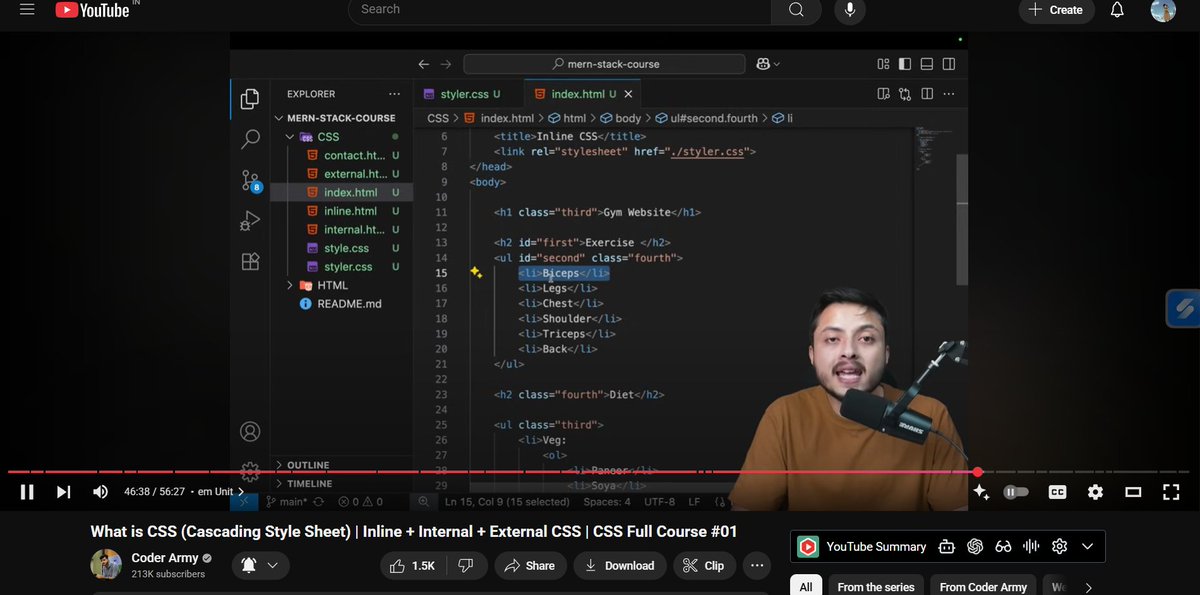This screenshot has width=1200, height=595.
Task: Click the split editor icon above the code
Action: tap(927, 93)
